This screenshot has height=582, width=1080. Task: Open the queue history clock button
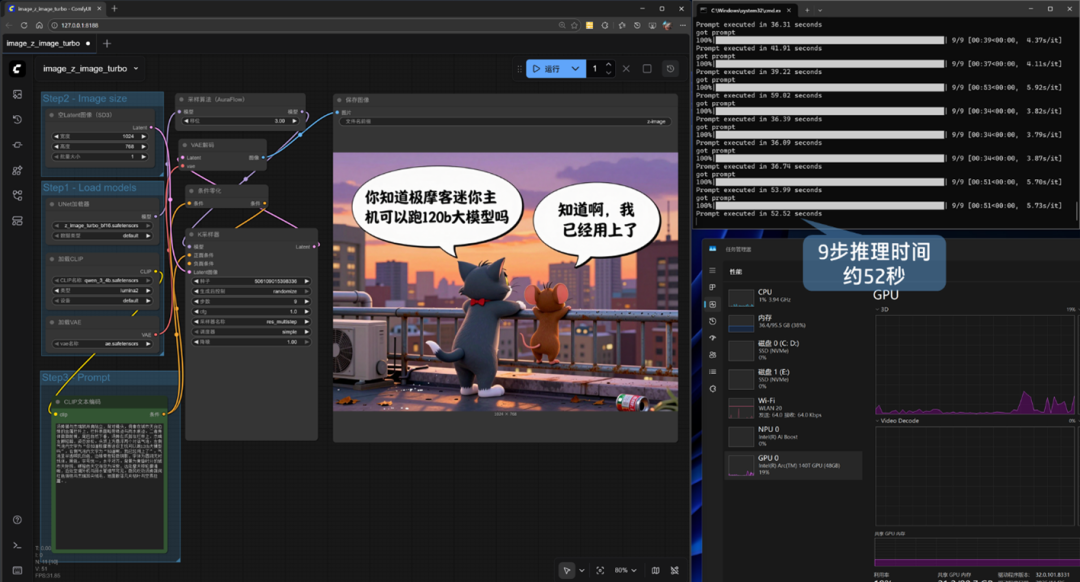pyautogui.click(x=670, y=69)
